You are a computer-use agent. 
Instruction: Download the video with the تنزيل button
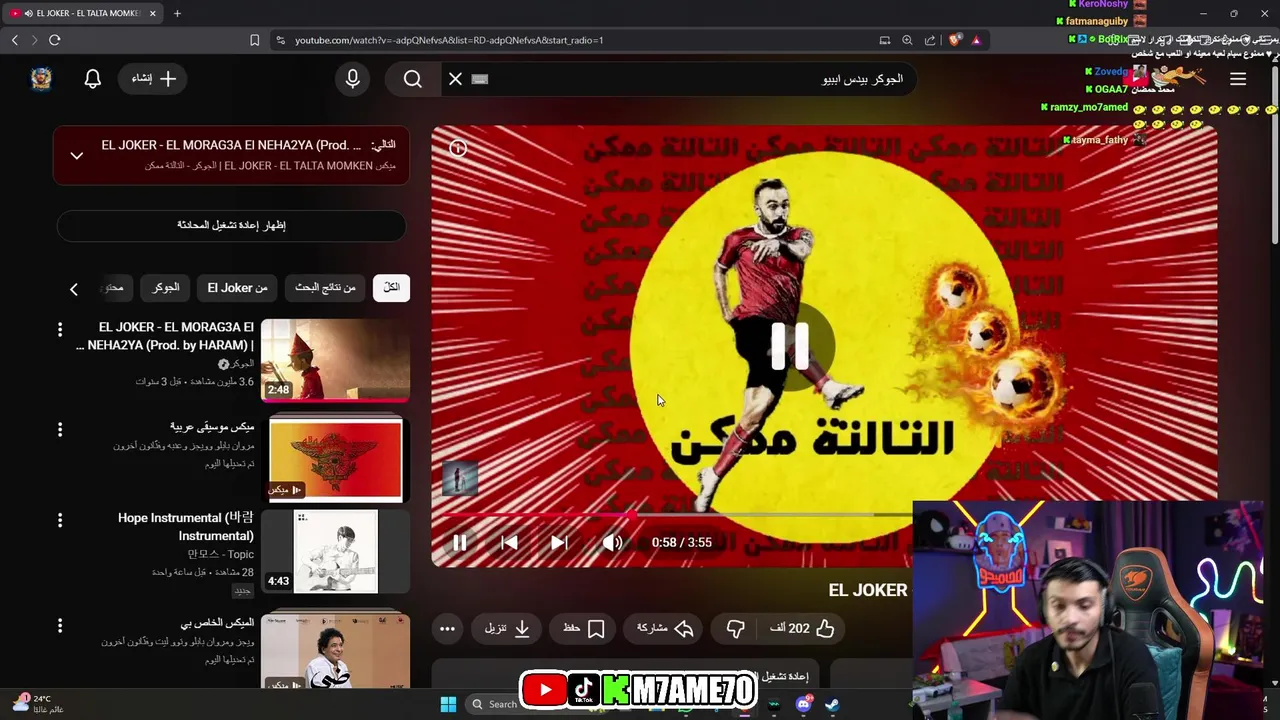pos(507,628)
